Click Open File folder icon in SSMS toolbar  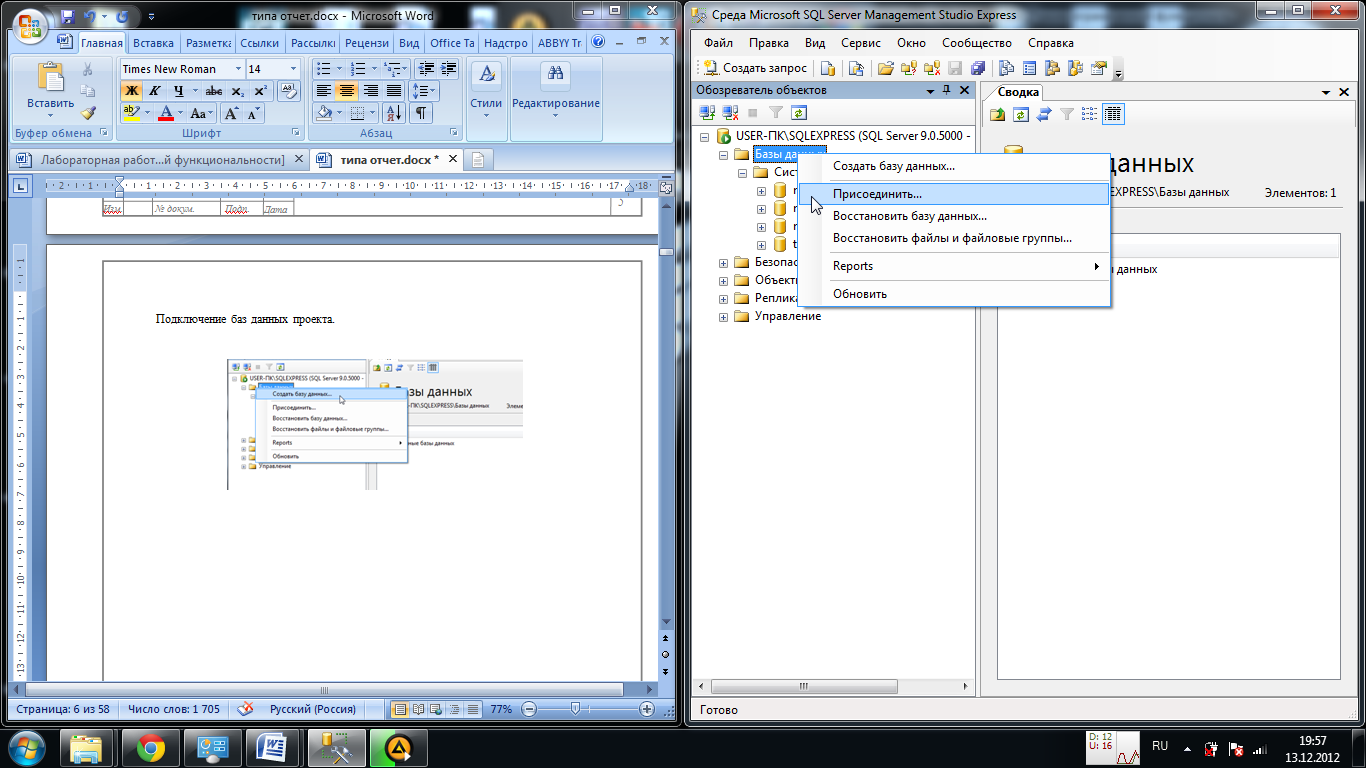(886, 68)
